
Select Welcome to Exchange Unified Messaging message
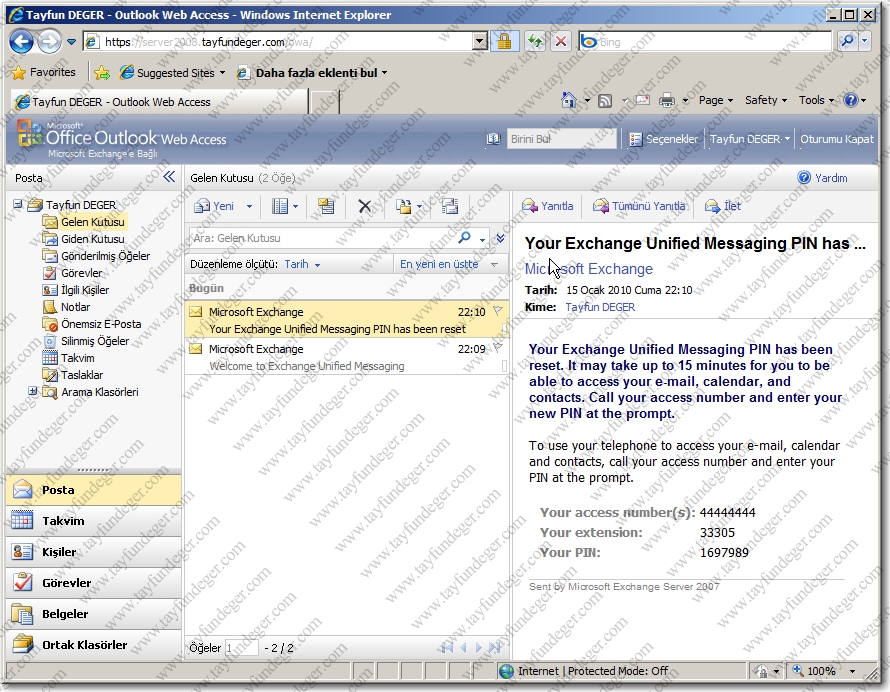[346, 357]
